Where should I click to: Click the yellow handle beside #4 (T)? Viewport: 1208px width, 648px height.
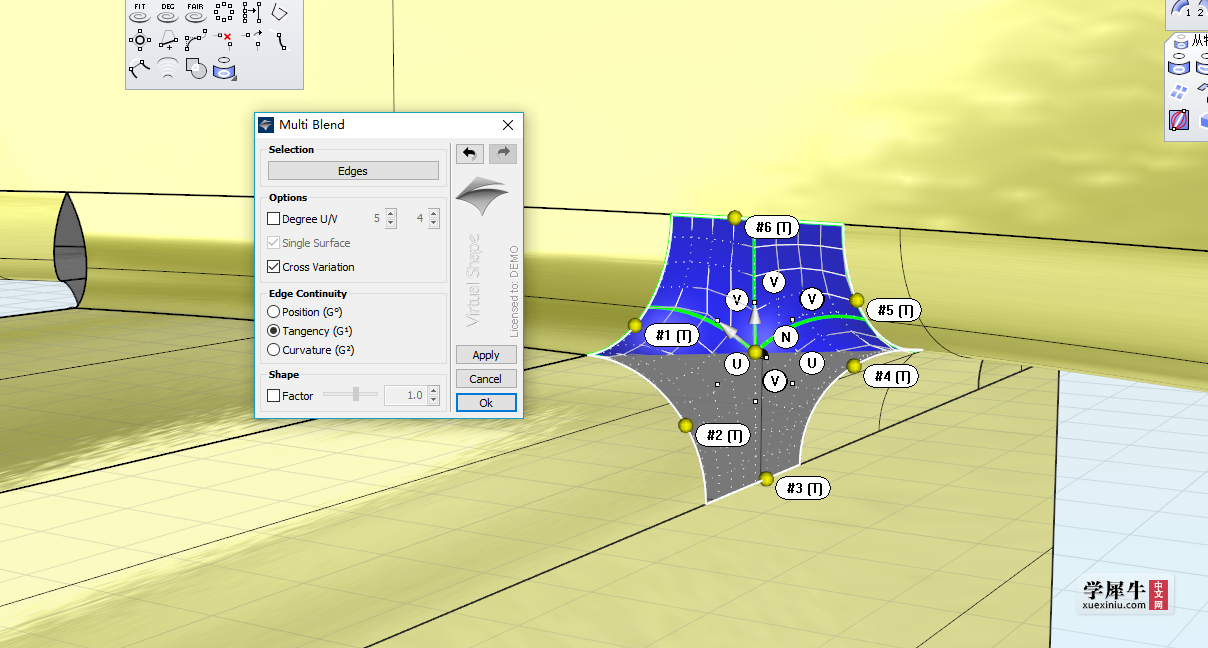(854, 366)
